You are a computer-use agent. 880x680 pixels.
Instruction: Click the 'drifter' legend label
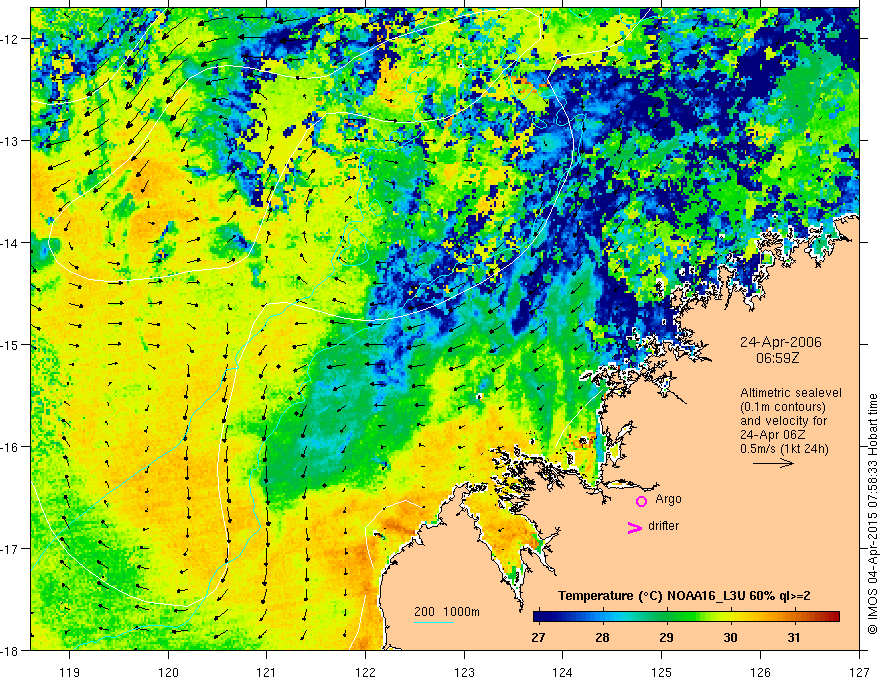click(663, 526)
